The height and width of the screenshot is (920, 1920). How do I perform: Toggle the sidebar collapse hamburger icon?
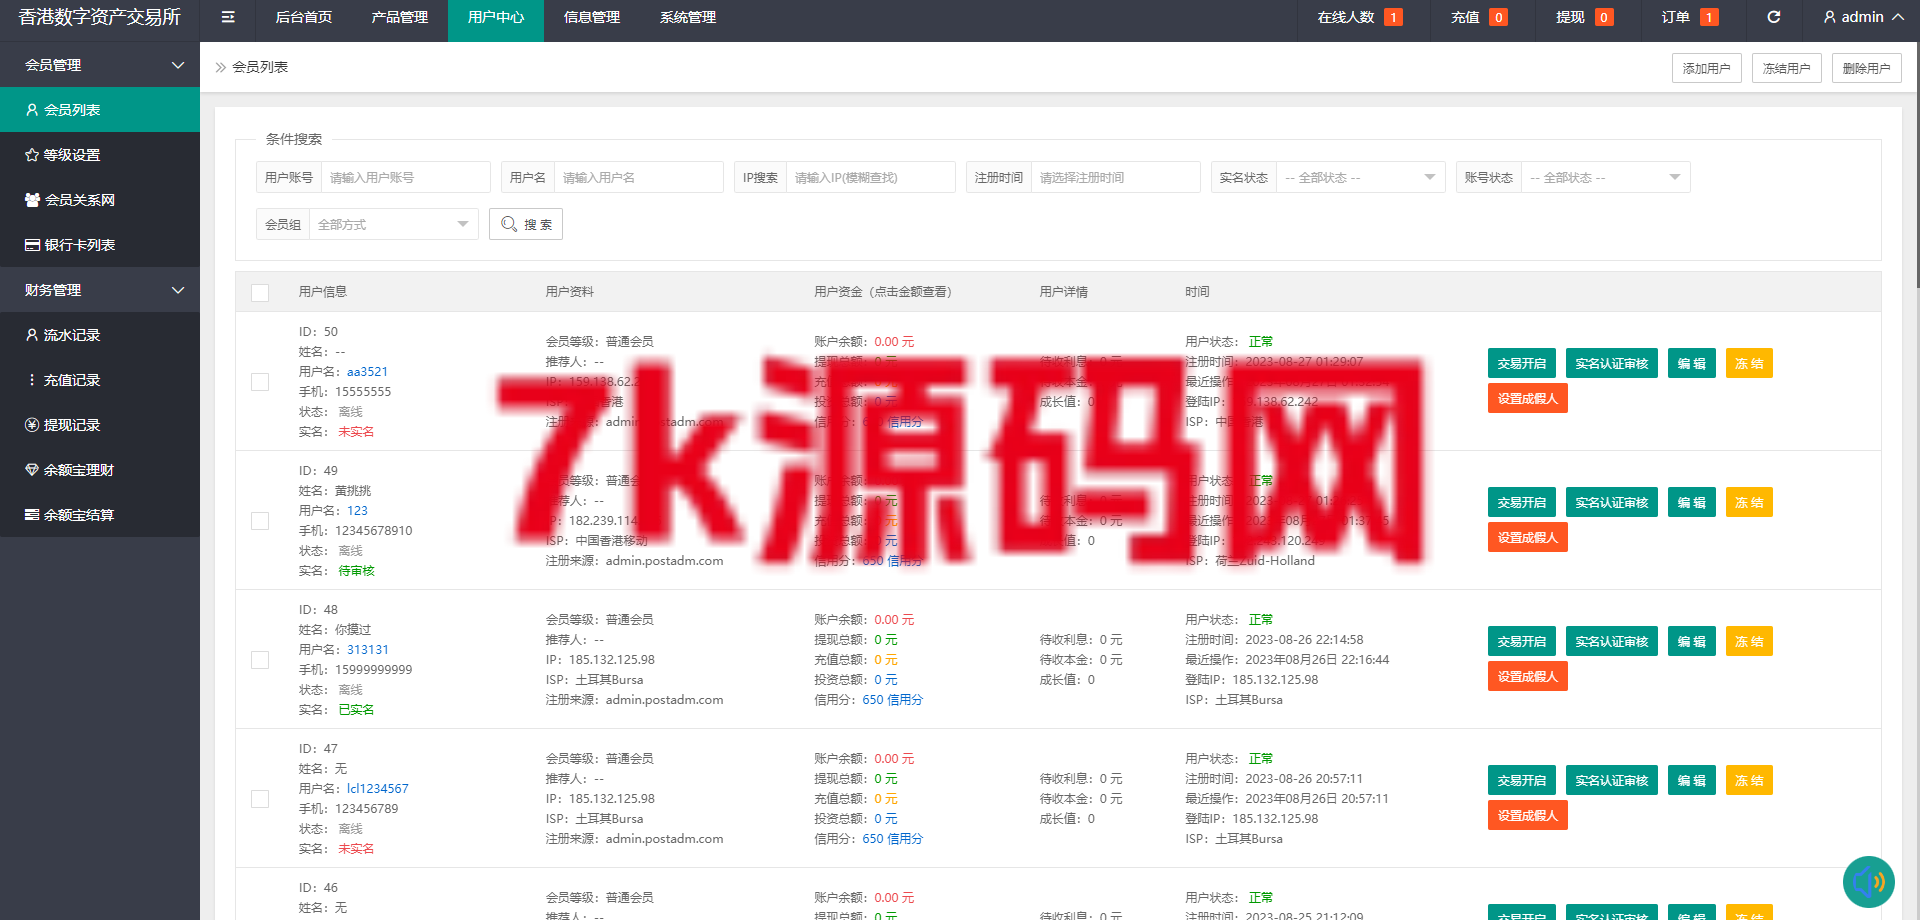228,17
